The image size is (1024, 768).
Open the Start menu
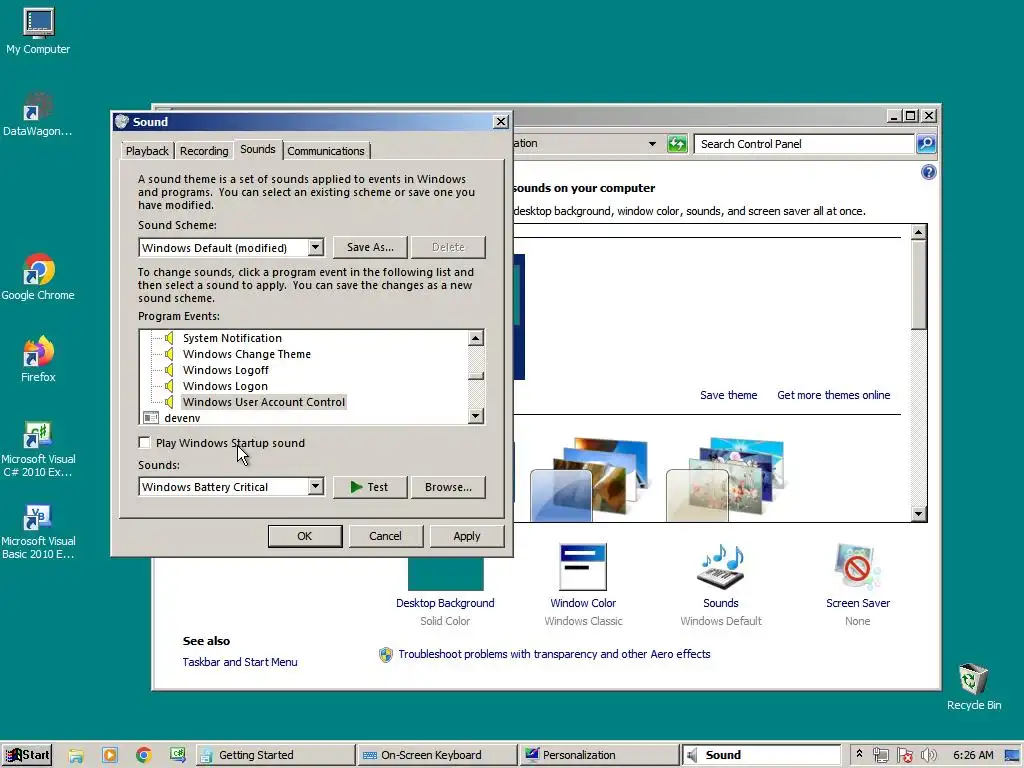click(26, 755)
